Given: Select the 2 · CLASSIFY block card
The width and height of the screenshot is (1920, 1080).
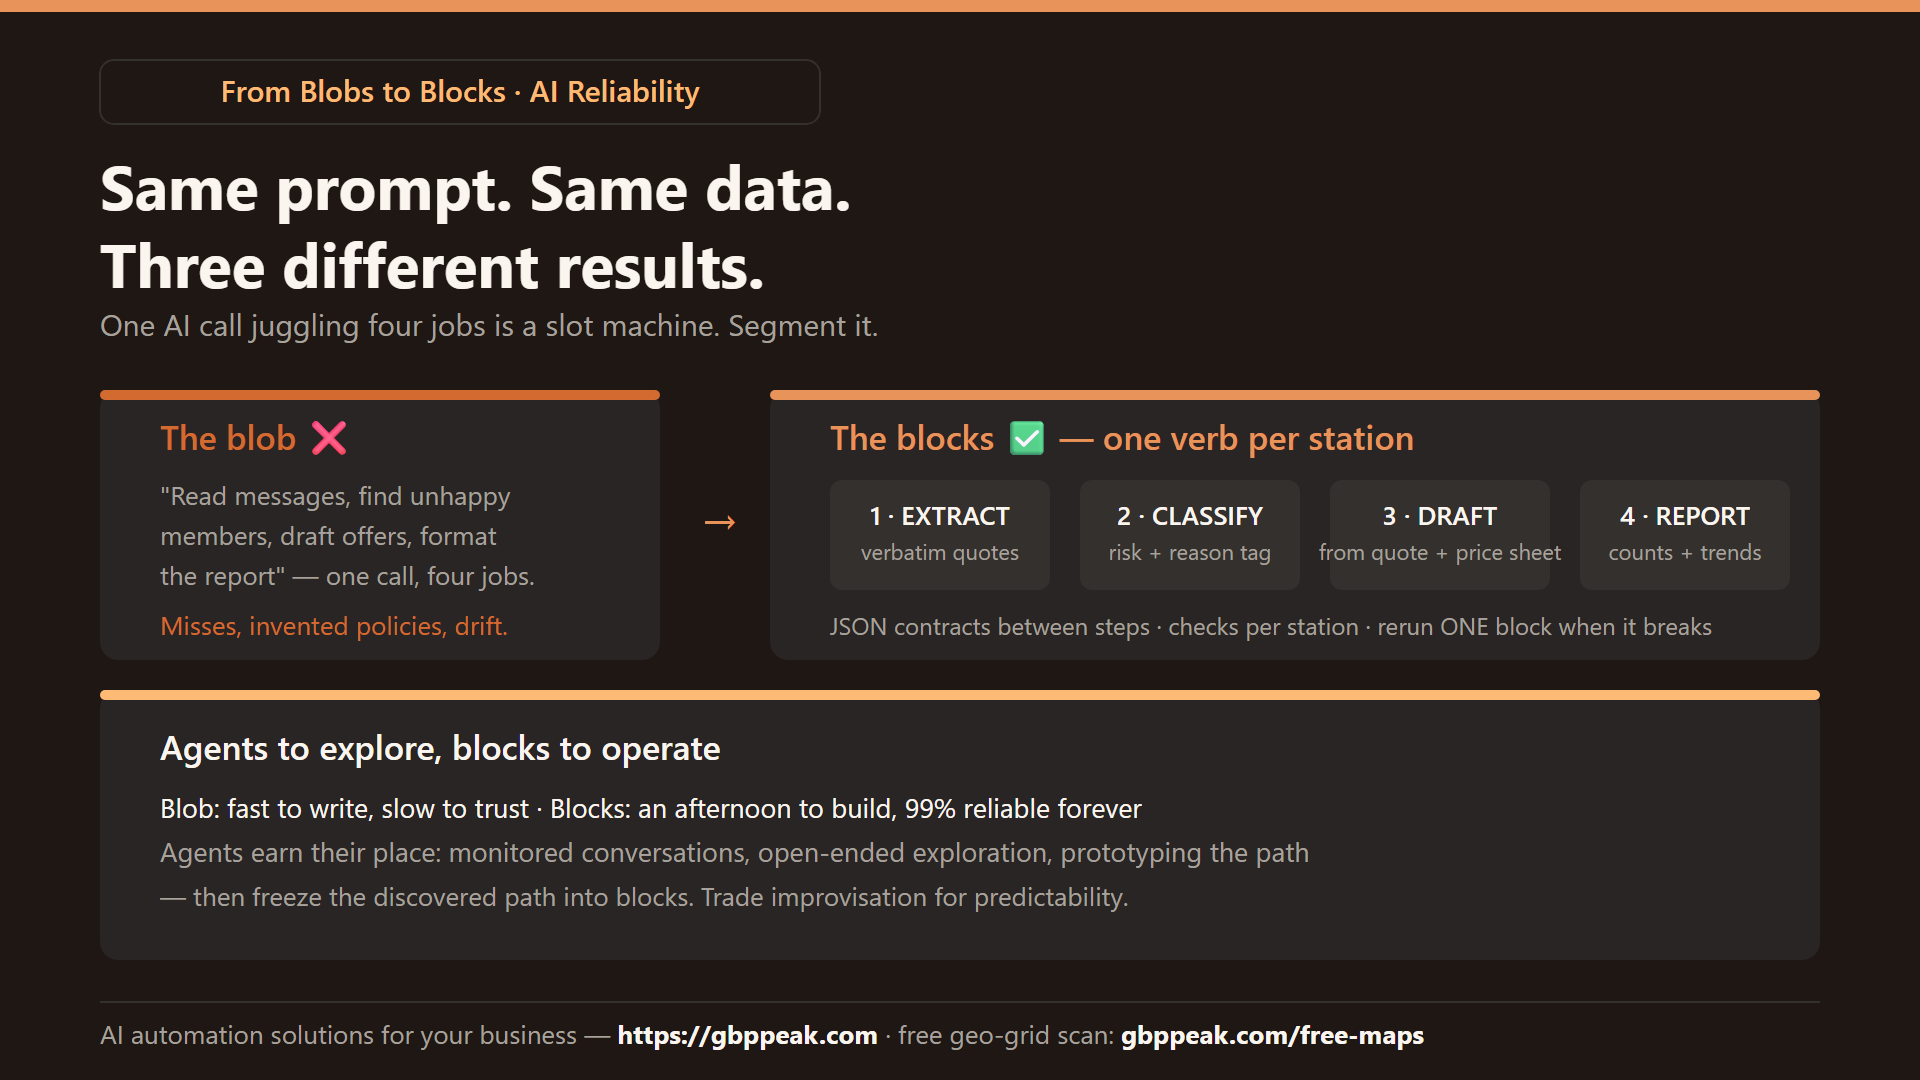Looking at the screenshot, I should pos(1190,535).
